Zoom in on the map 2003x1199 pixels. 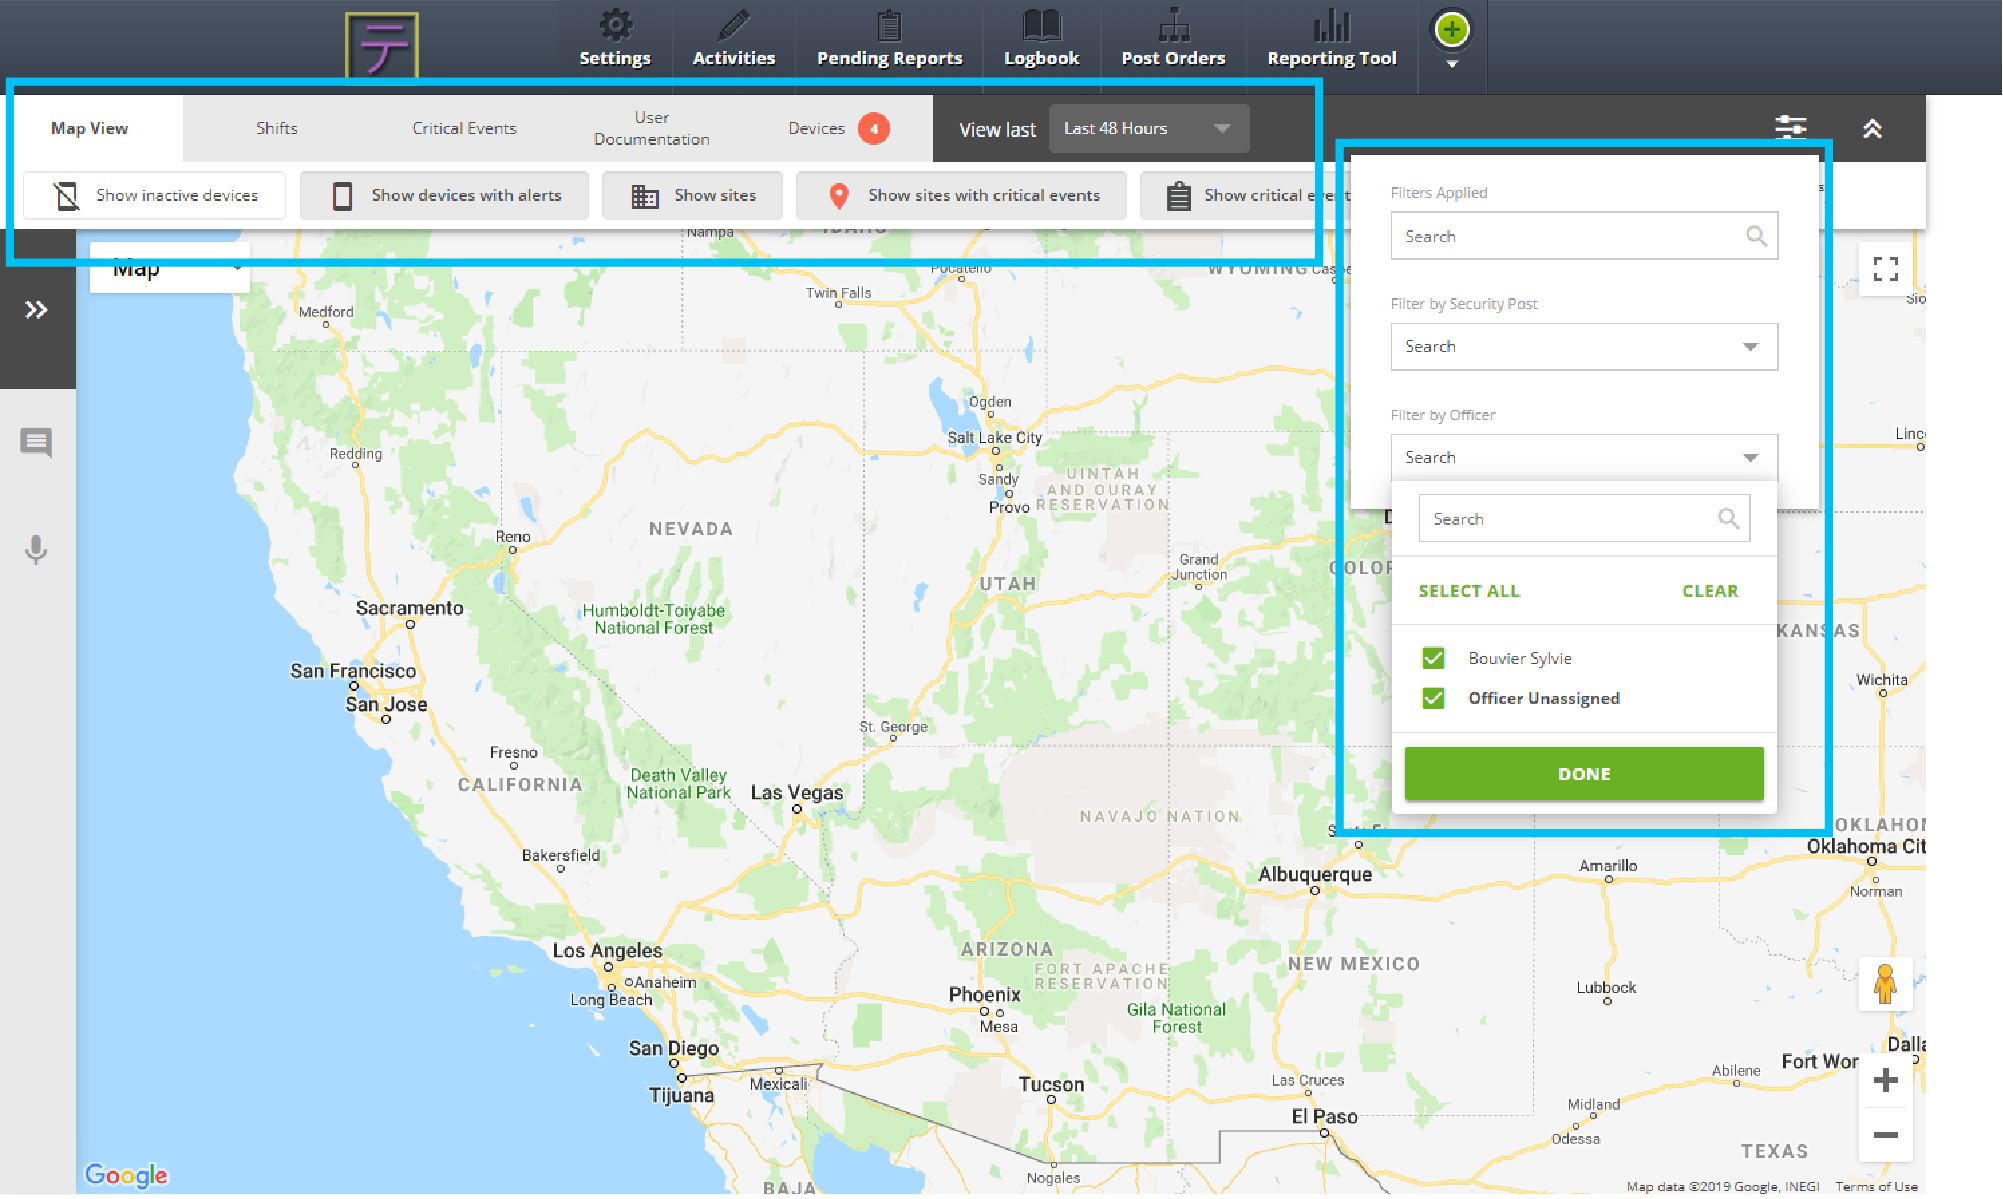1885,1080
